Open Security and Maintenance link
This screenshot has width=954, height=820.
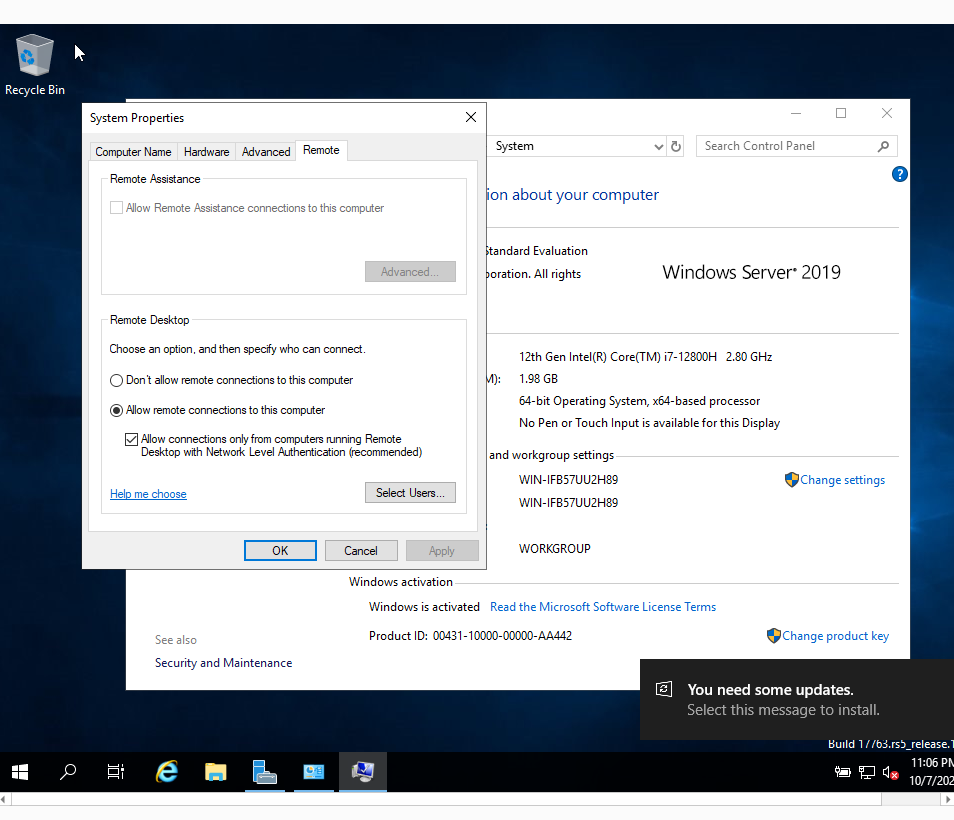(x=223, y=662)
